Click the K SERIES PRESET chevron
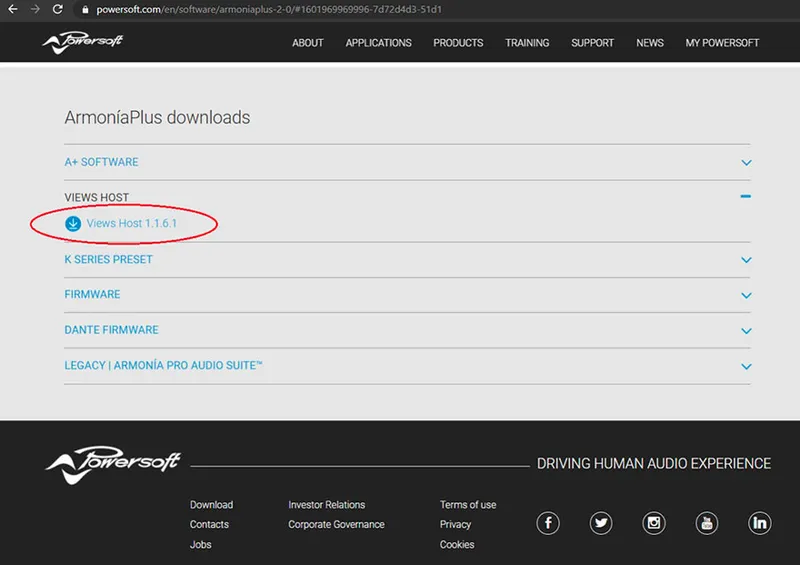Screen dimensions: 800x565 coord(746,260)
